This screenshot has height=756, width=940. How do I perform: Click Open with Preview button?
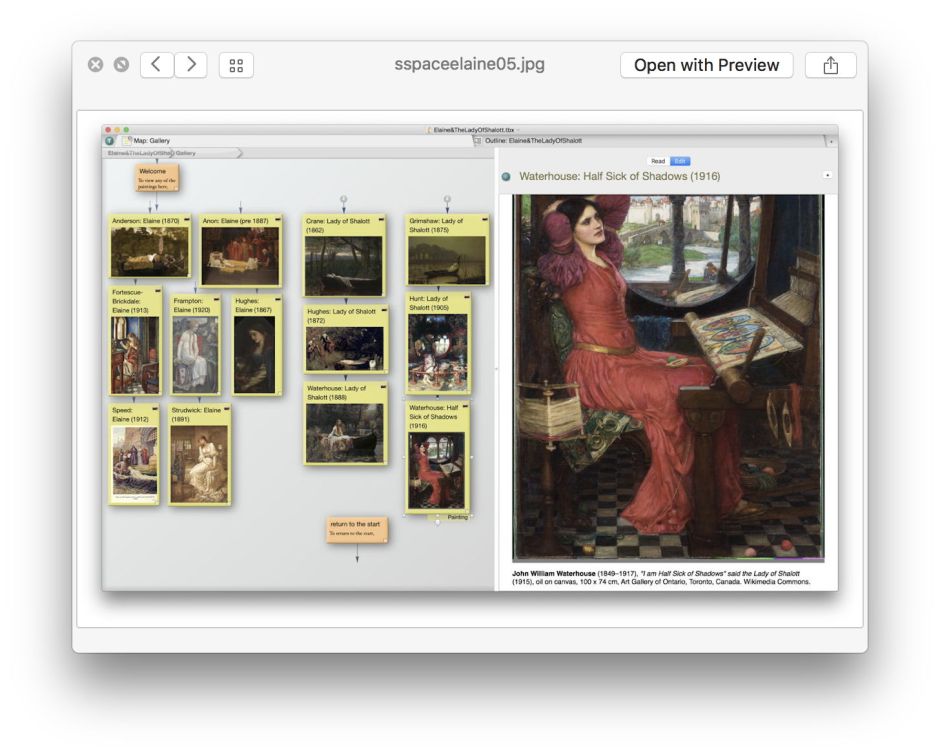pyautogui.click(x=706, y=65)
